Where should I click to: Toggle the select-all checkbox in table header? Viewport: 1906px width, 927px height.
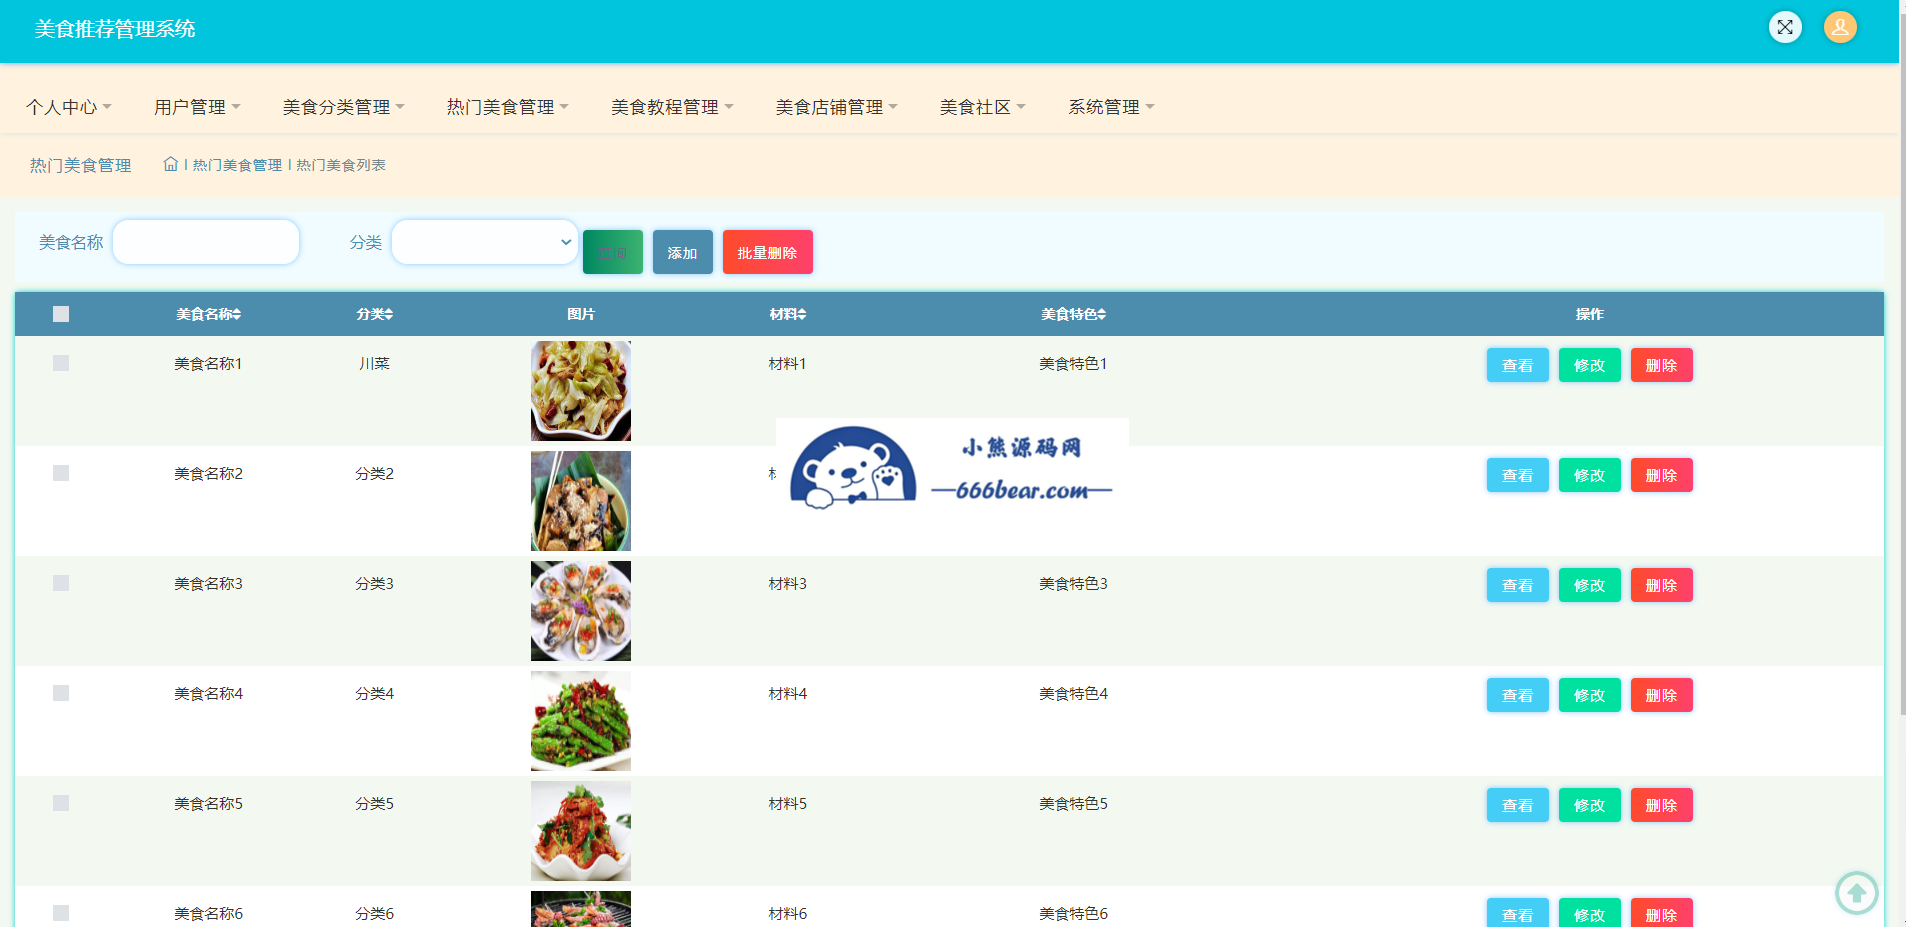[x=61, y=314]
